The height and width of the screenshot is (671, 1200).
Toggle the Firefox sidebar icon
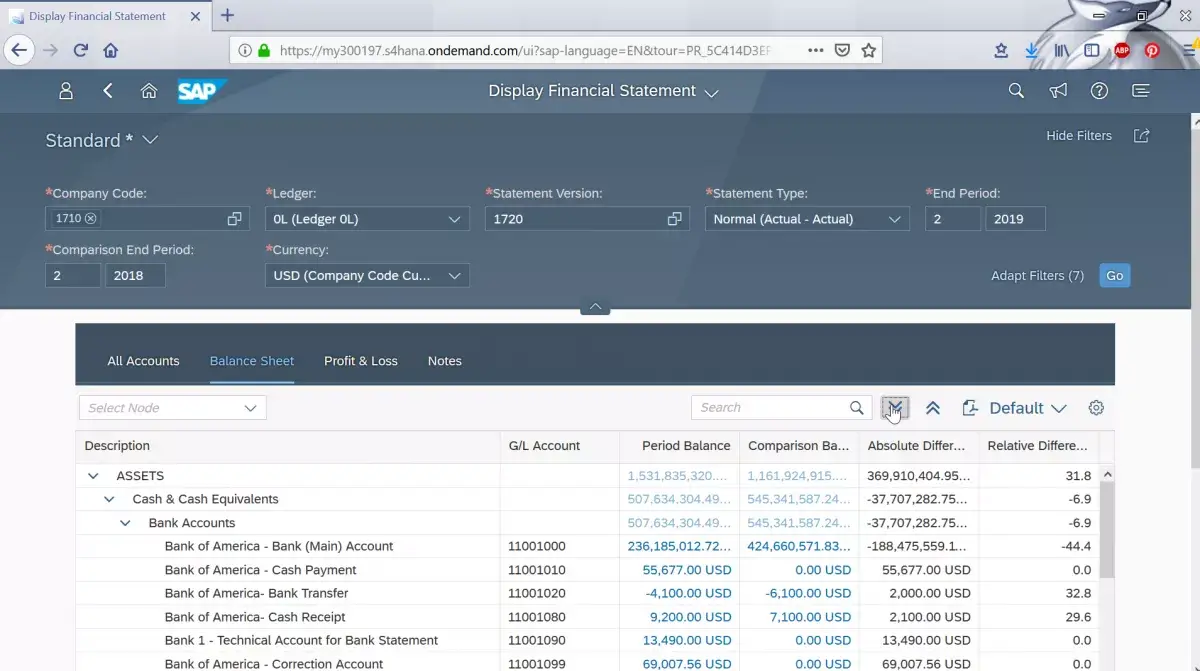coord(1092,50)
